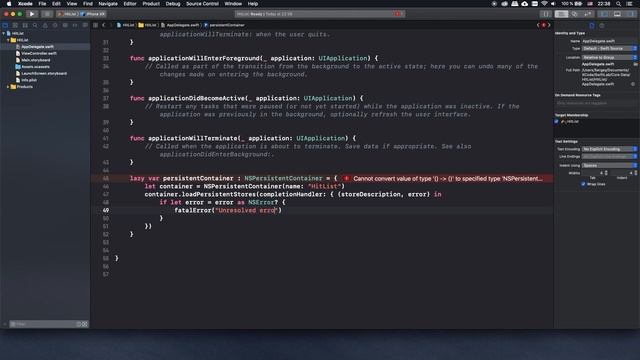Open the Library button in toolbar

[x=546, y=14]
